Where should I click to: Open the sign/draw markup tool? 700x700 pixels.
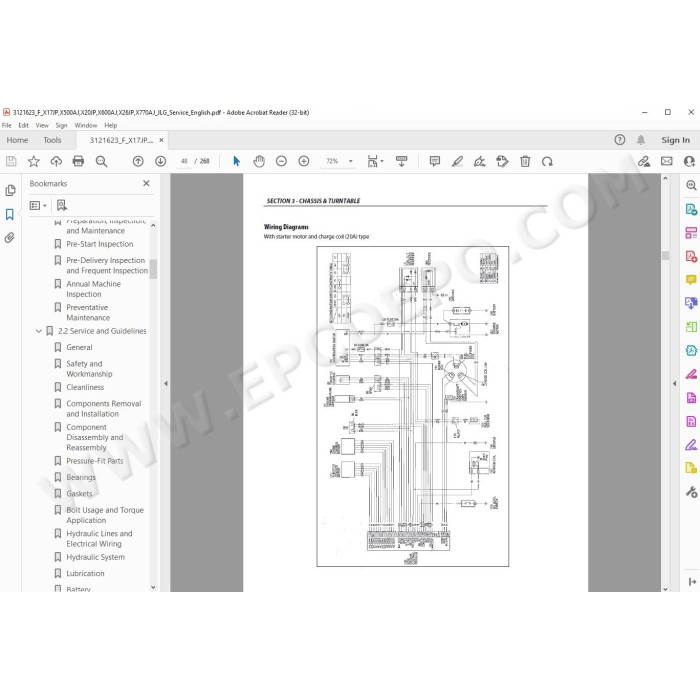(x=479, y=161)
